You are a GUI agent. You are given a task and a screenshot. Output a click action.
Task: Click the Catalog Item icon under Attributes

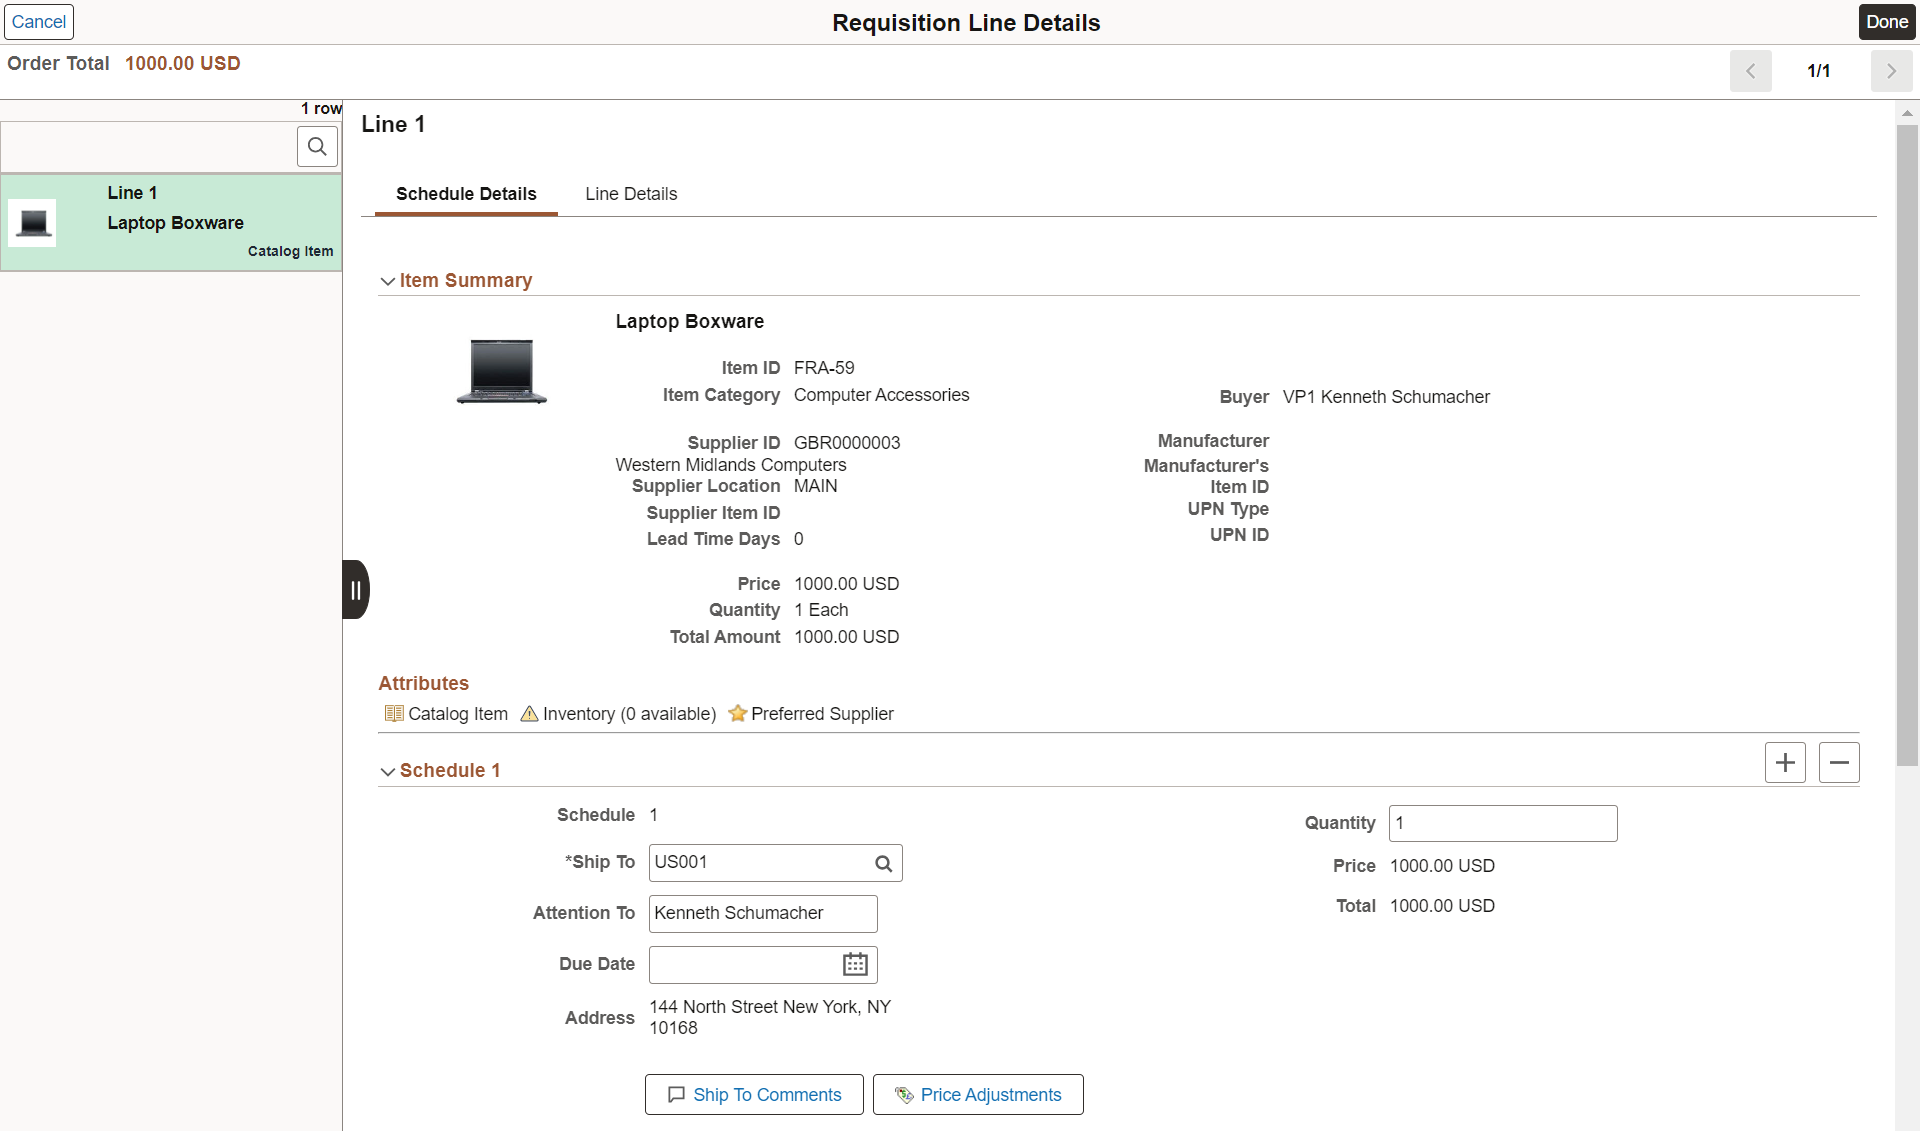[x=394, y=713]
